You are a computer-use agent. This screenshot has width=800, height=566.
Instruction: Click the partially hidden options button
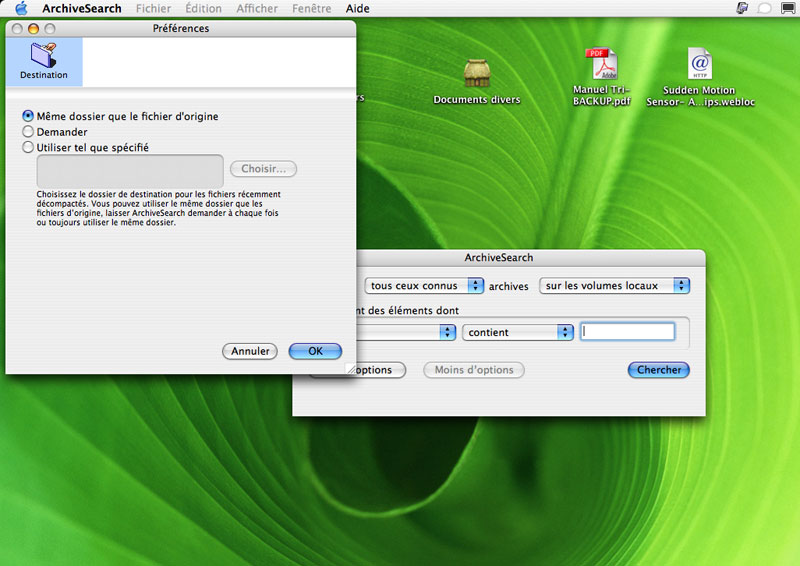point(381,370)
